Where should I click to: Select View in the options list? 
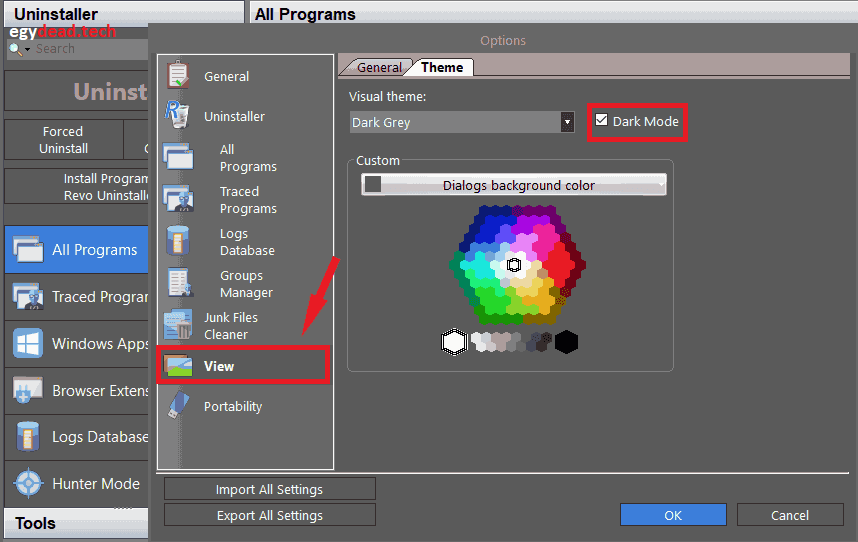pos(243,366)
